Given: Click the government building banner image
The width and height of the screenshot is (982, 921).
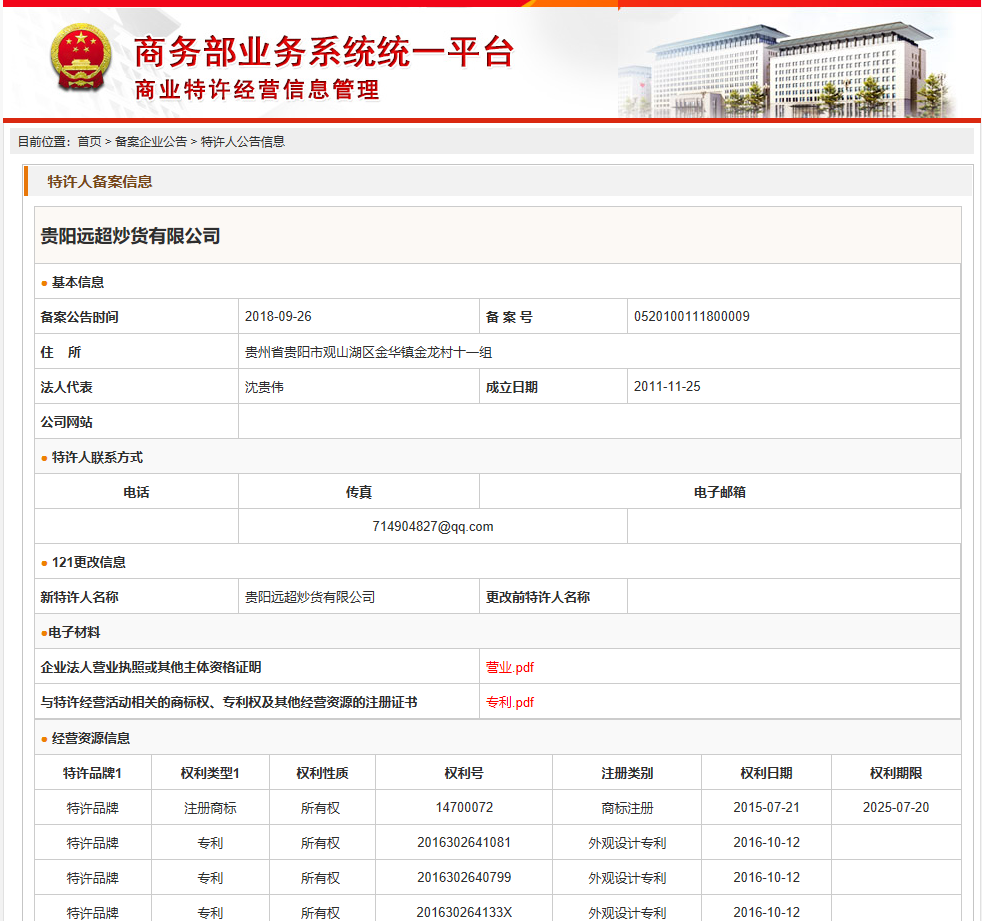Looking at the screenshot, I should 790,65.
